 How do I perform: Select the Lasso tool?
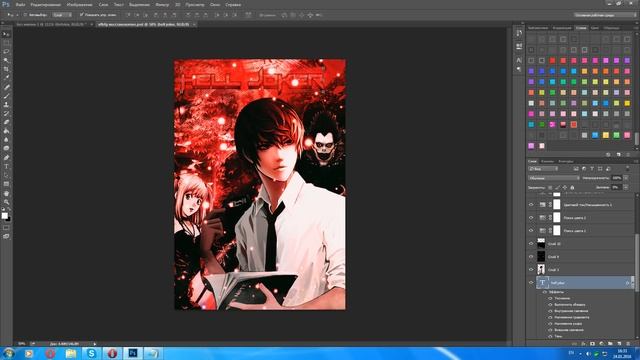click(6, 51)
